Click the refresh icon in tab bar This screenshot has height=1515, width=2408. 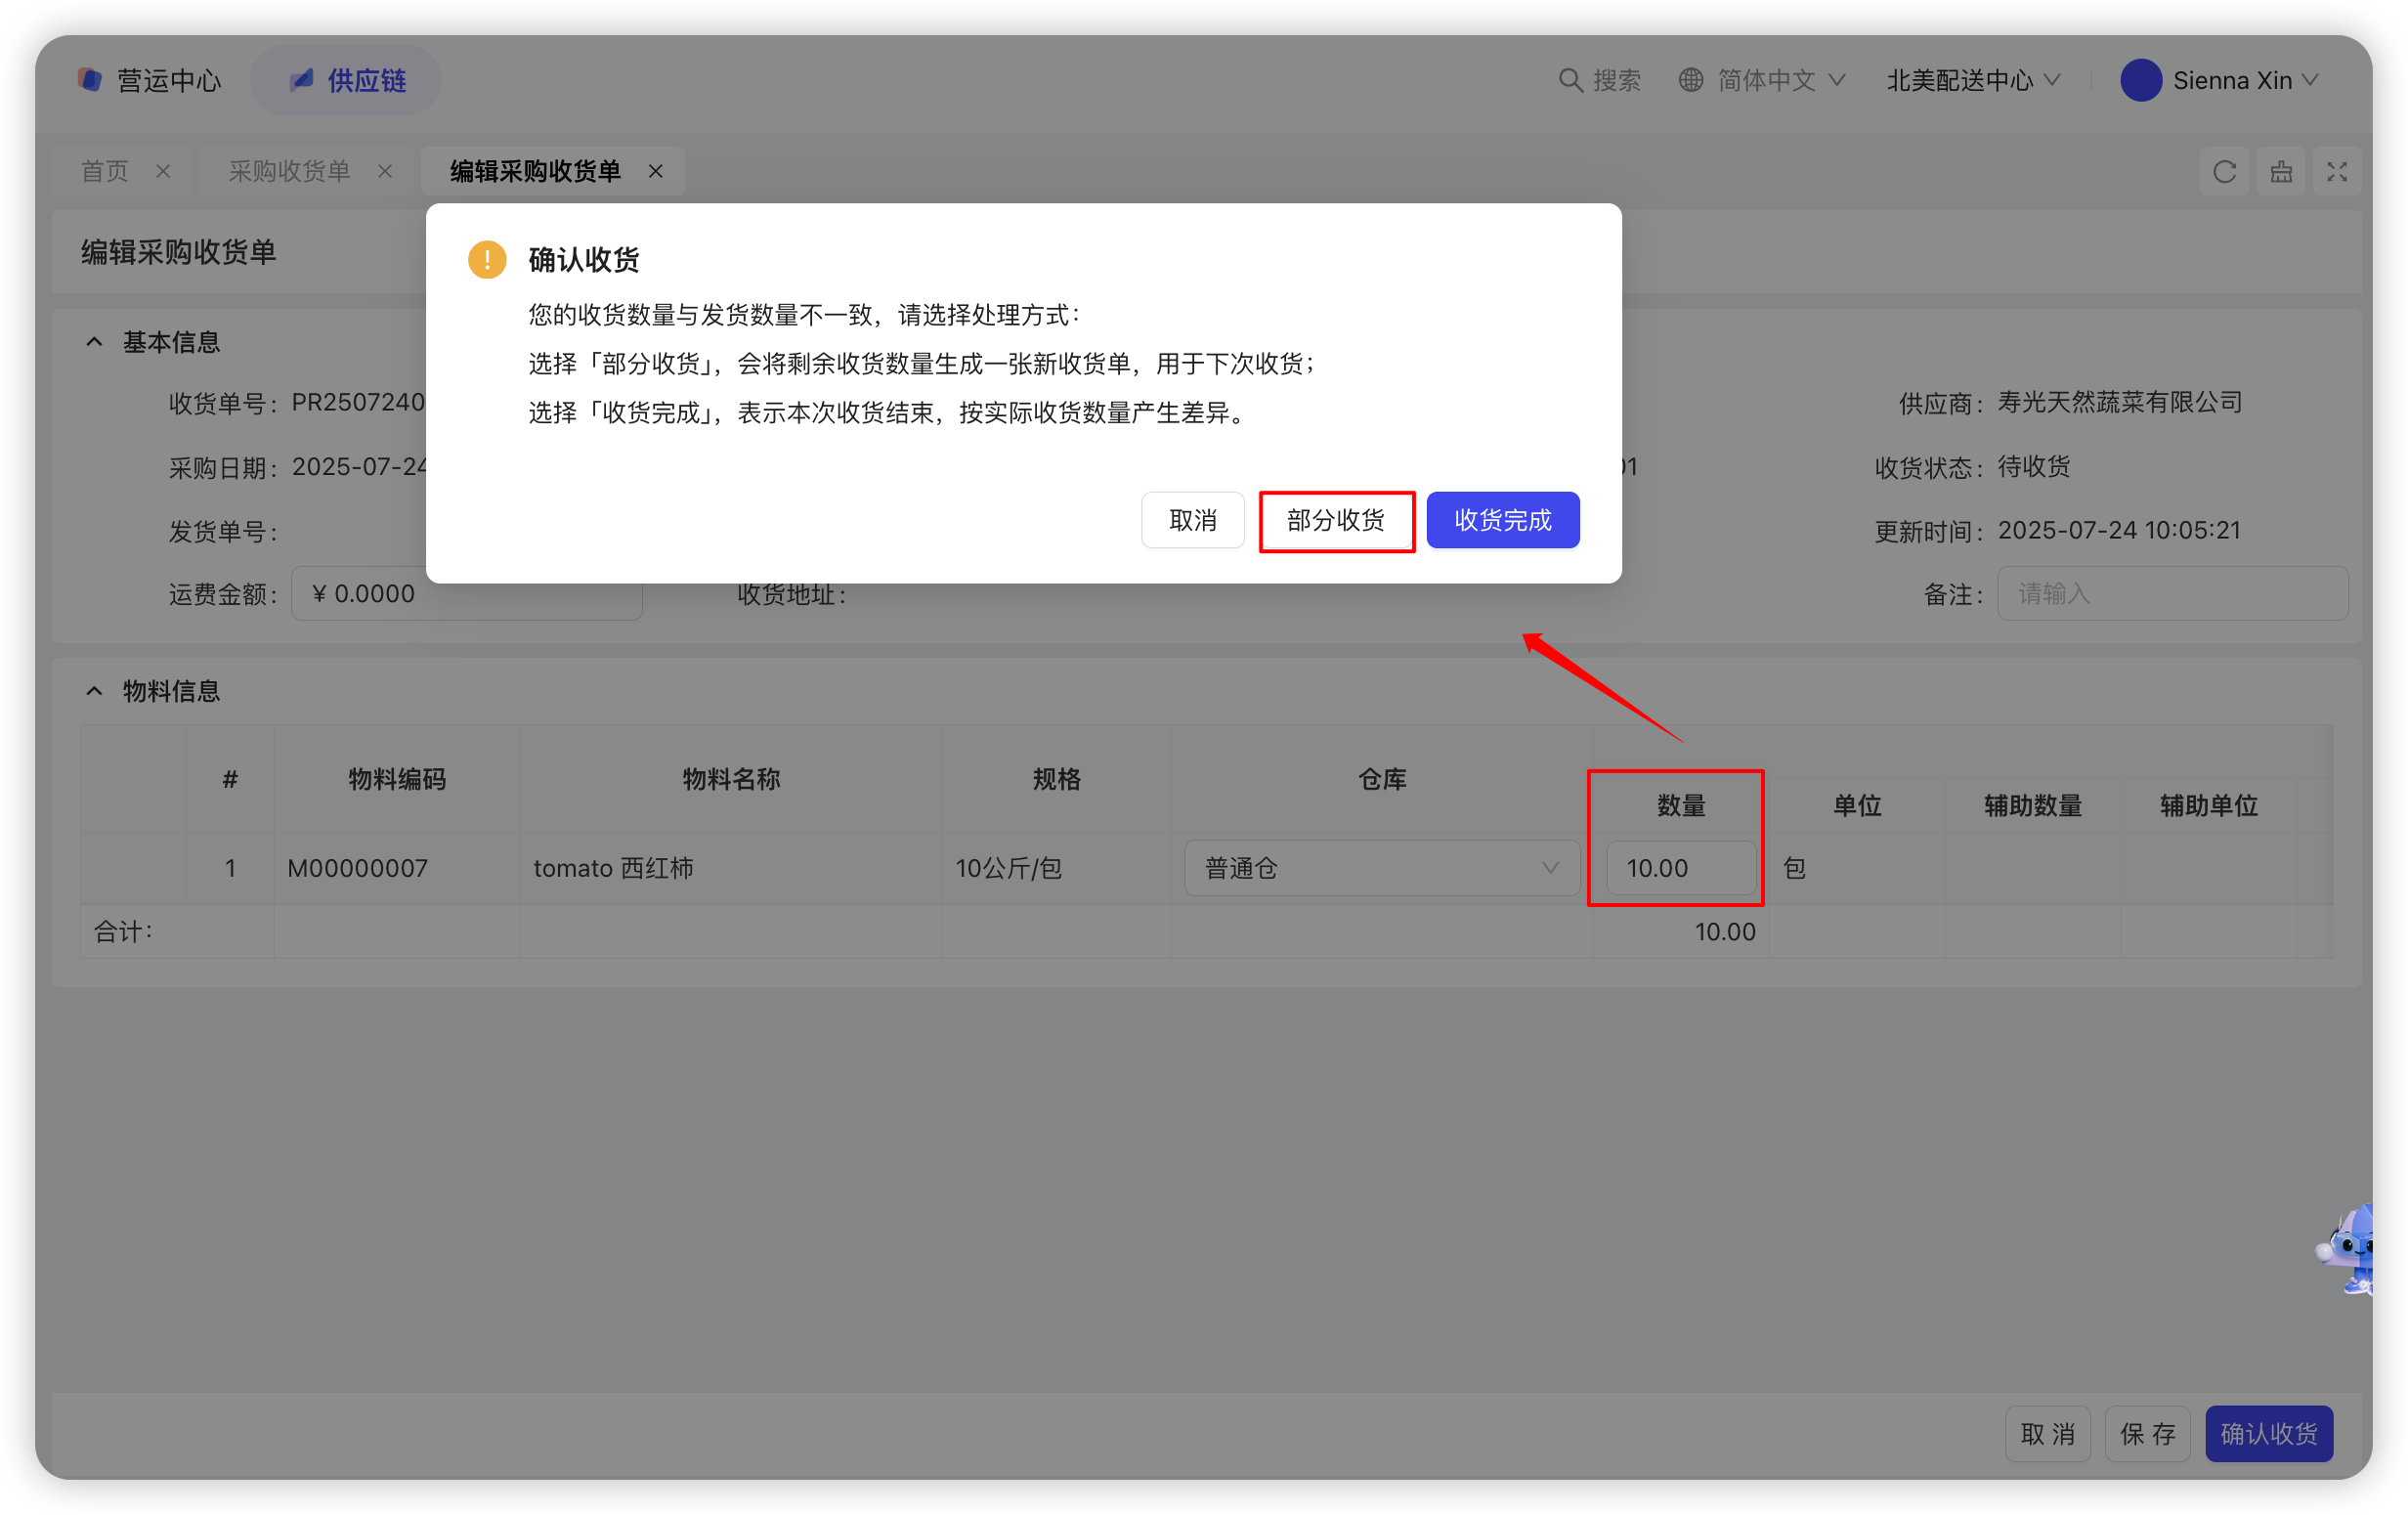coord(2224,172)
